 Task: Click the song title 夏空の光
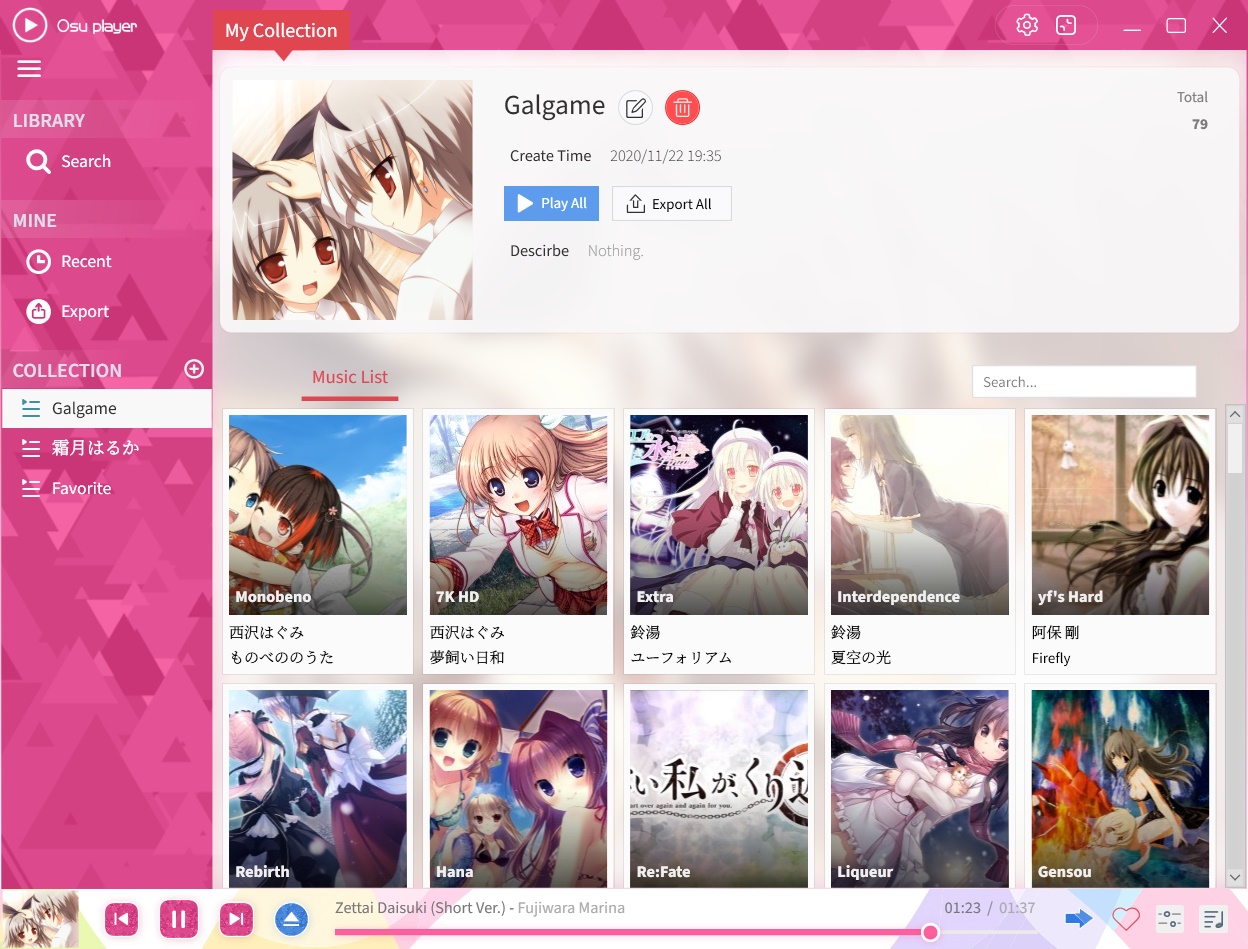861,657
